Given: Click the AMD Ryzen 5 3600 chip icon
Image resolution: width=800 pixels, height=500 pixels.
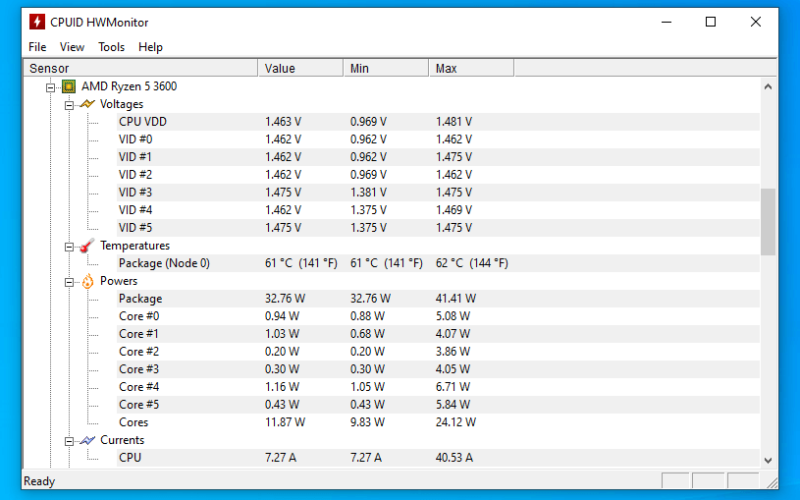Looking at the screenshot, I should click(x=69, y=86).
